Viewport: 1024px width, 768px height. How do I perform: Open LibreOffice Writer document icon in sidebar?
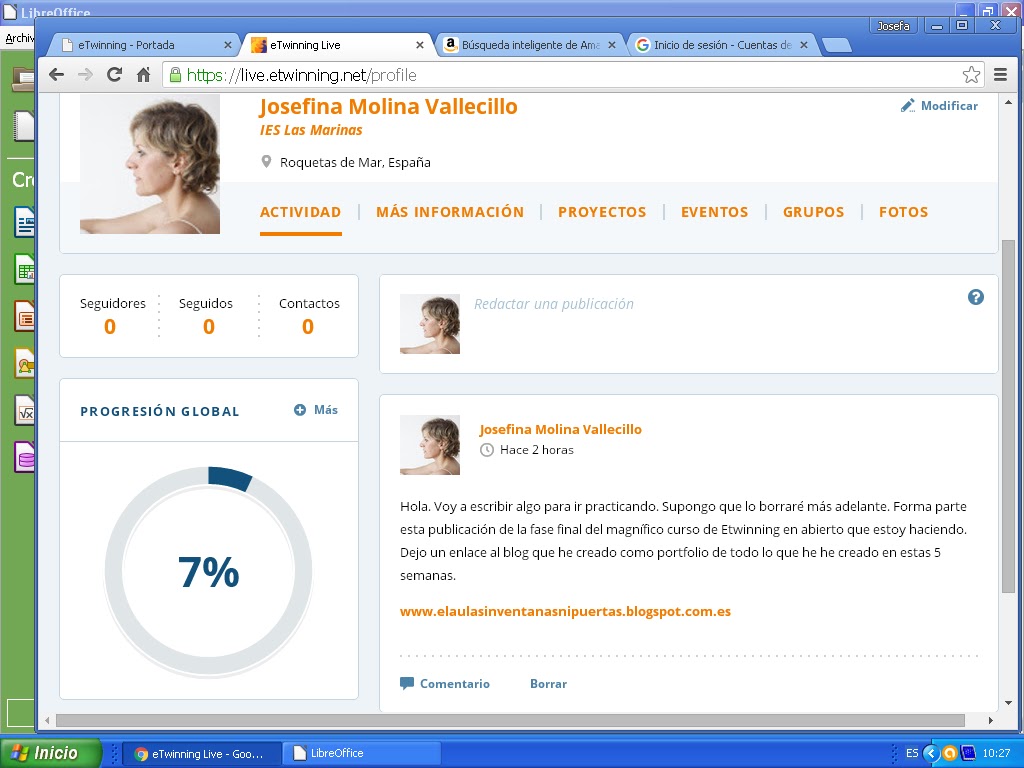tap(24, 222)
